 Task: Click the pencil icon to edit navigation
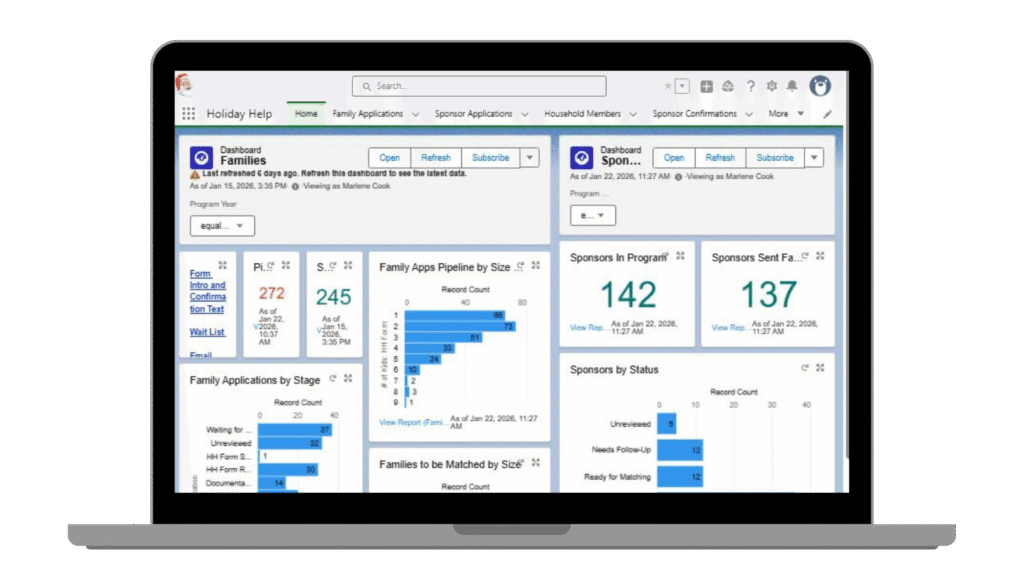point(825,114)
